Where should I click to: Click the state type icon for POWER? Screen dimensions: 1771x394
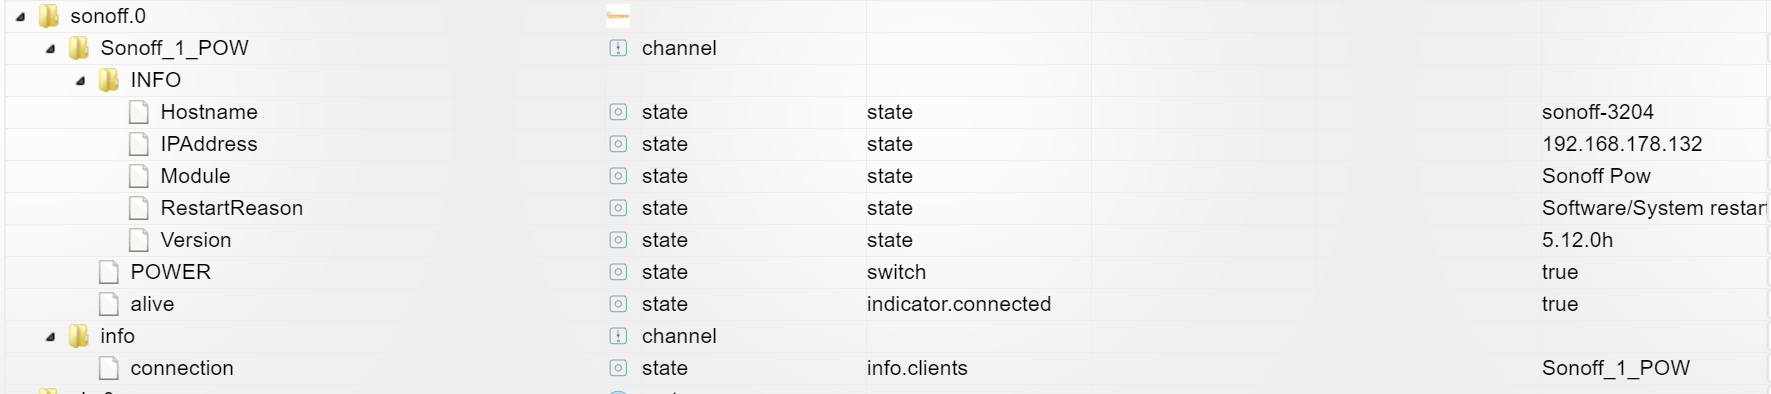[618, 272]
